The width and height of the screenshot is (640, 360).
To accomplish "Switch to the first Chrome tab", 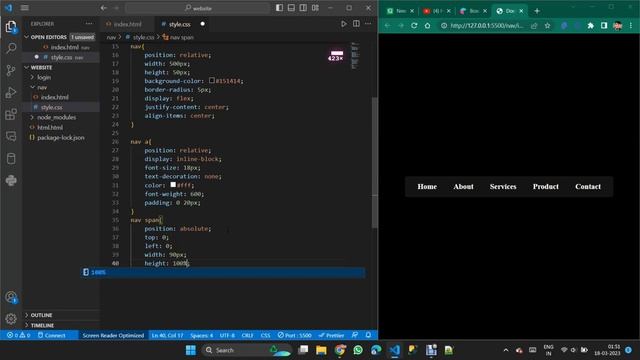I will 400,11.
